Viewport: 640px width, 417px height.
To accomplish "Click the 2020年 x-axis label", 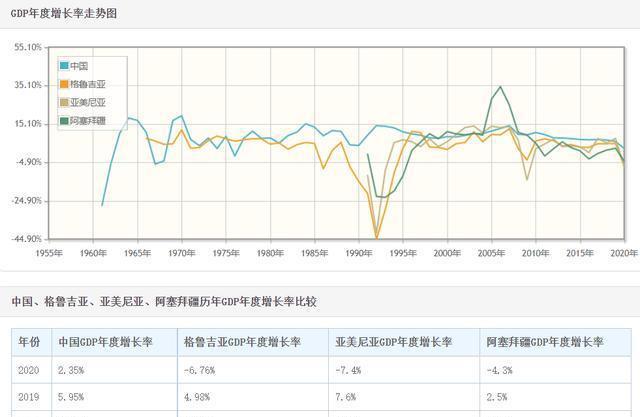I will (x=624, y=253).
